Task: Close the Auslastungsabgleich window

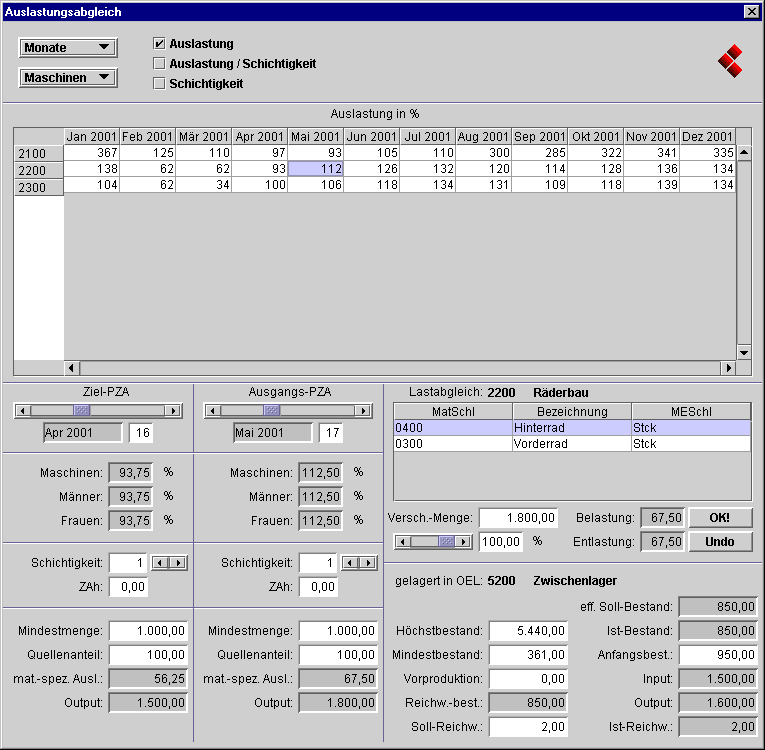Action: tap(751, 11)
